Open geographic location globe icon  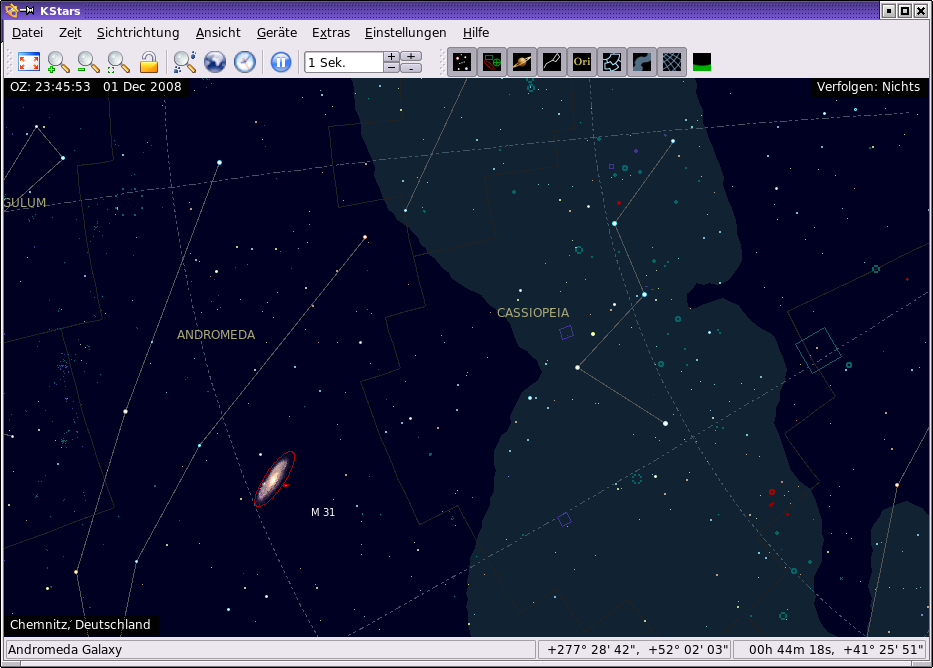point(215,62)
